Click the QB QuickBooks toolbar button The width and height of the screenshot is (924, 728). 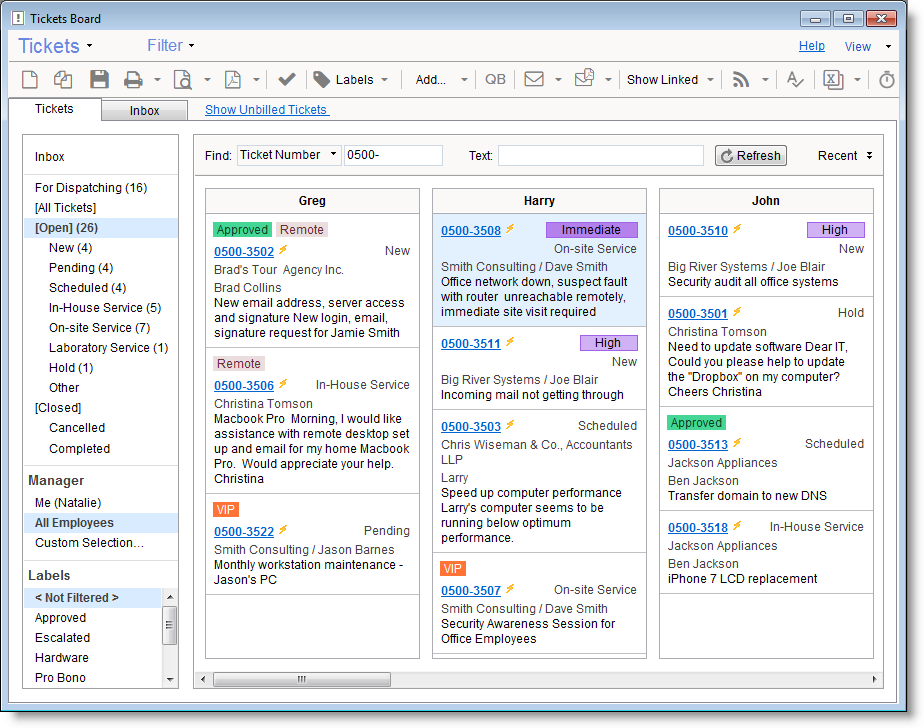[495, 80]
